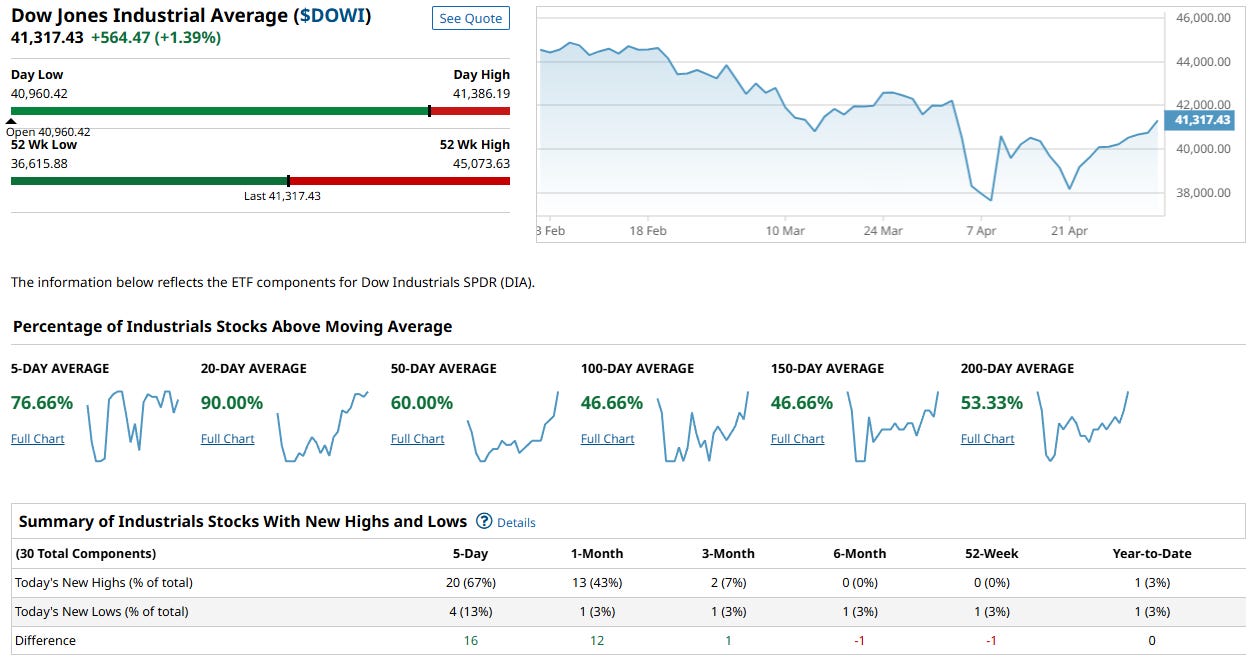Click the Difference row label
1256x670 pixels.
45,640
